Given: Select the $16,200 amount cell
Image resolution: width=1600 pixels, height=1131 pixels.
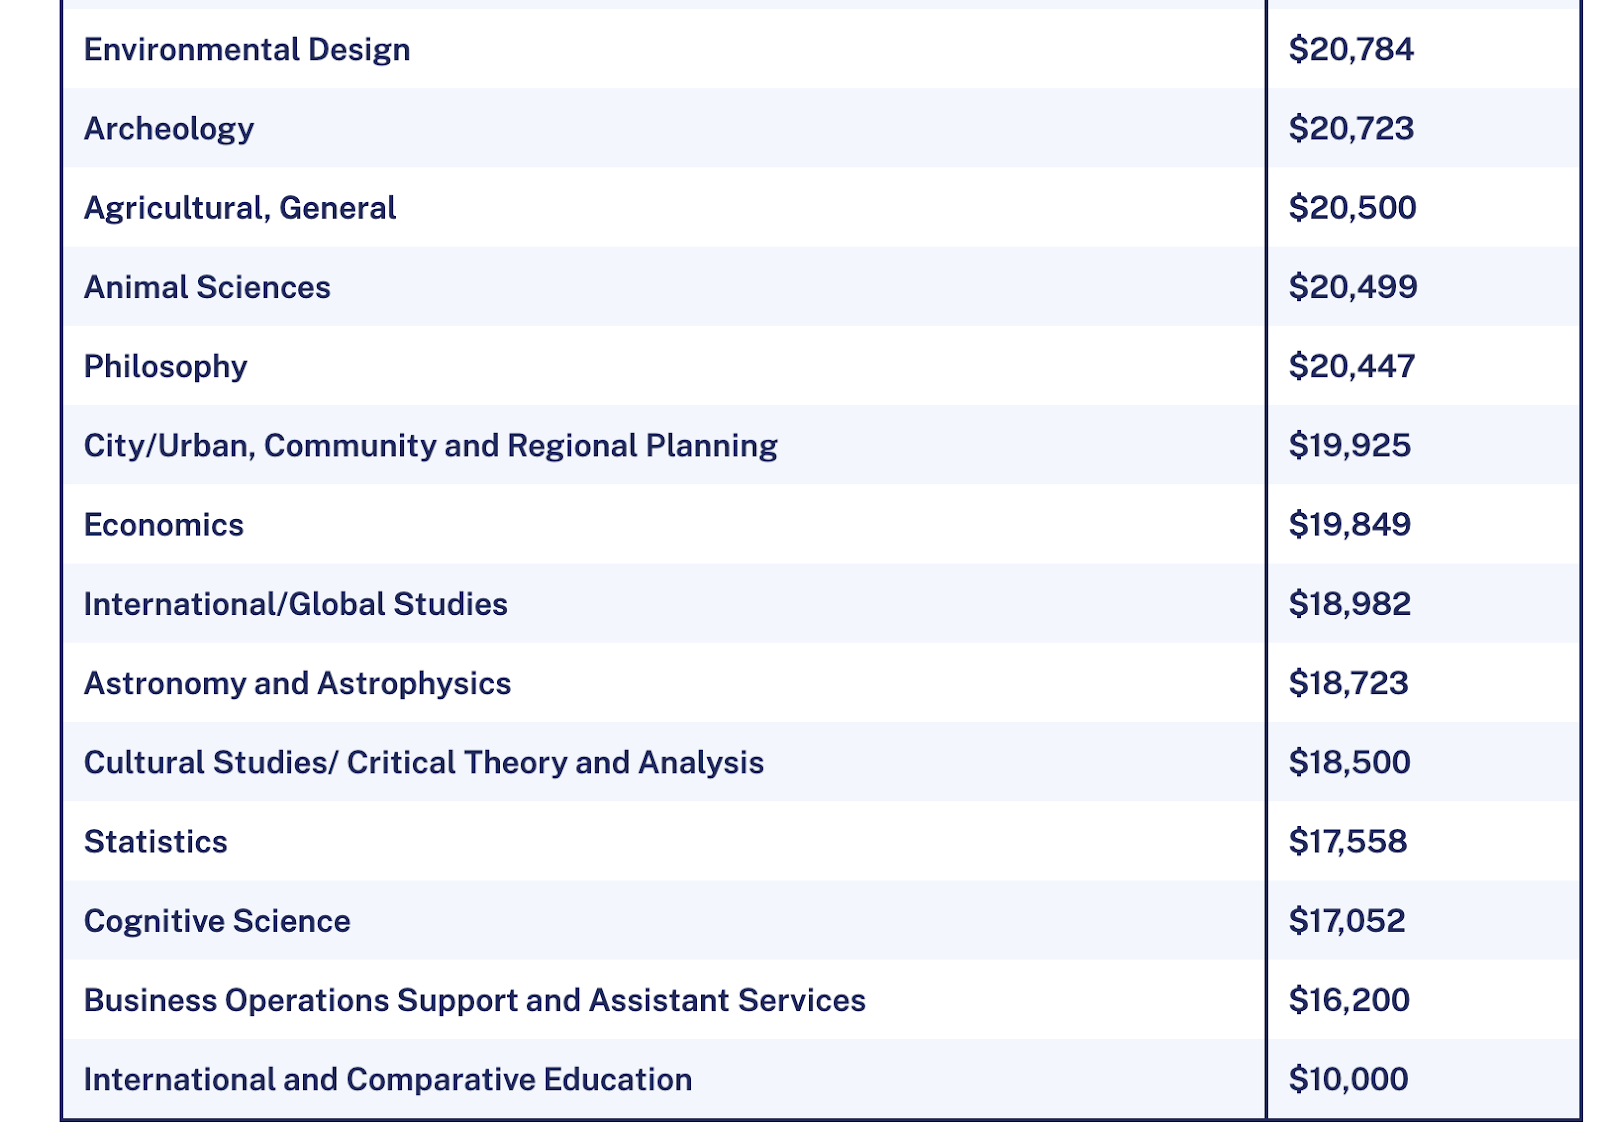Looking at the screenshot, I should [x=1349, y=1000].
